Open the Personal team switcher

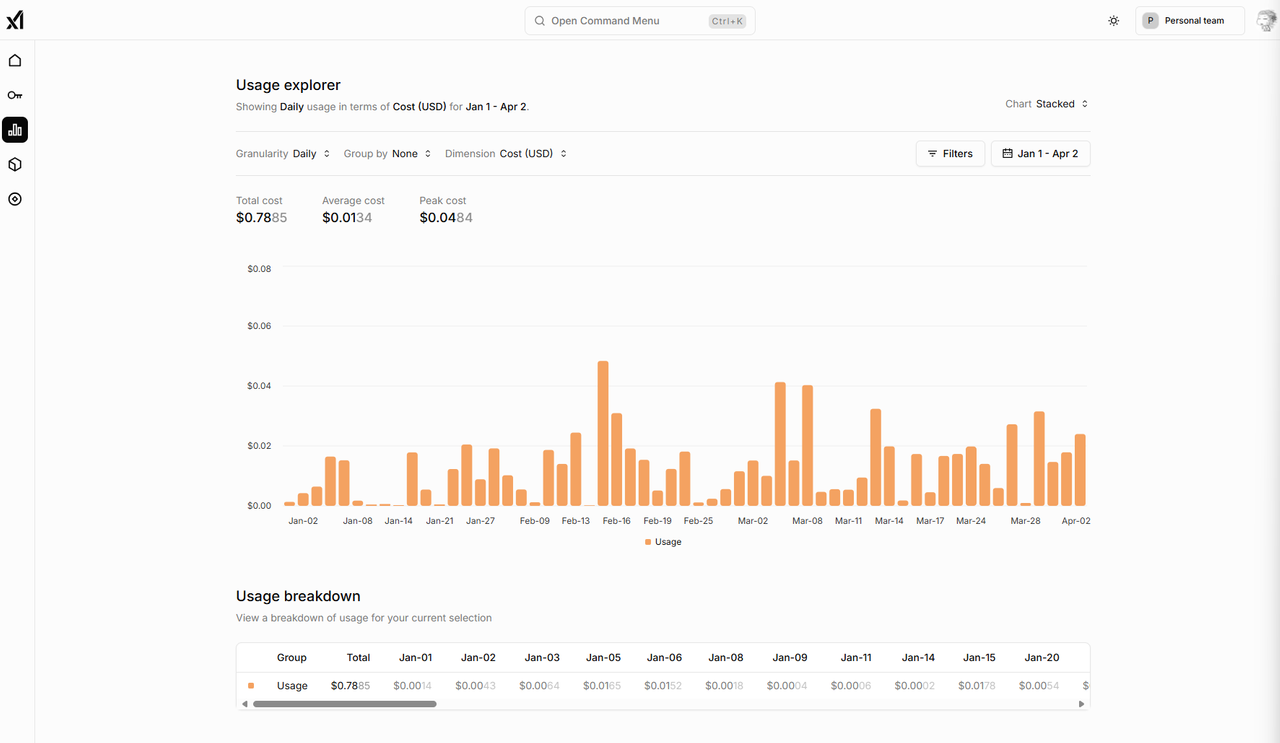[x=1190, y=21]
